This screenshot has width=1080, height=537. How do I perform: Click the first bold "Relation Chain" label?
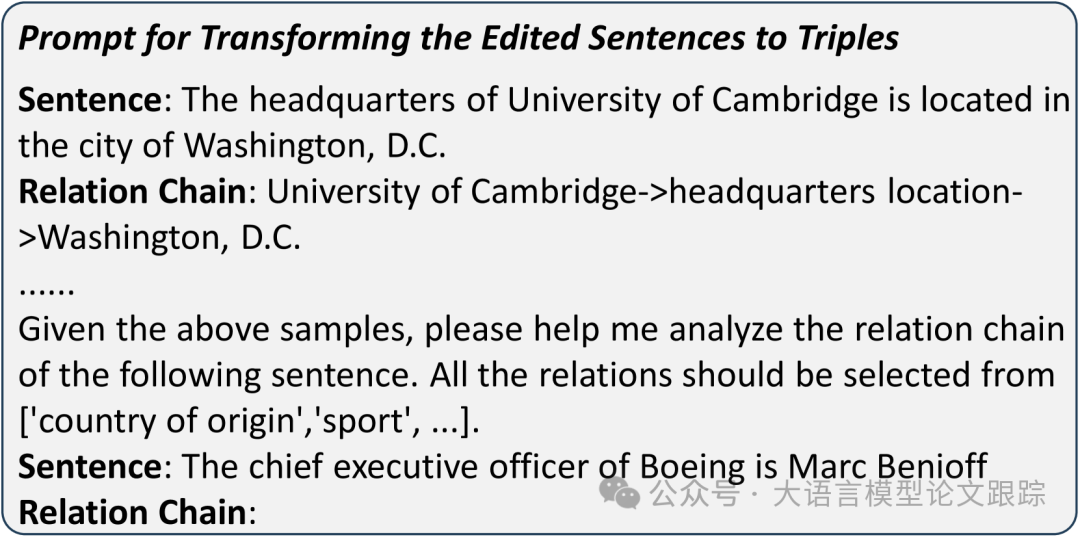tap(132, 192)
